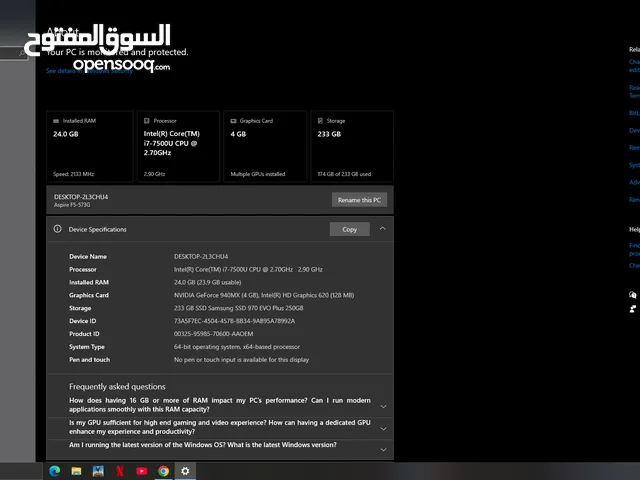
Task: Click the CPU icon on the Processor card
Action: click(x=147, y=121)
